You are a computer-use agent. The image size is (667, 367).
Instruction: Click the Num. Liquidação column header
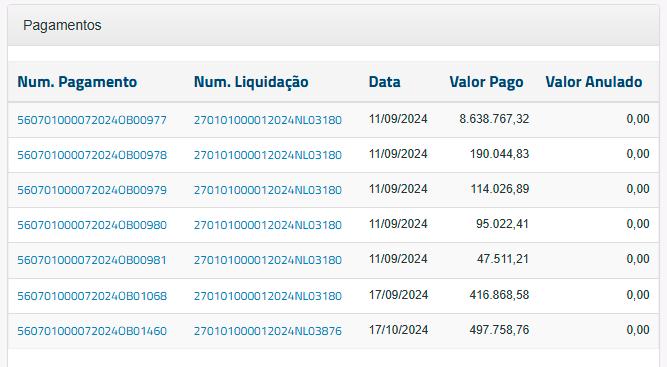click(x=251, y=82)
